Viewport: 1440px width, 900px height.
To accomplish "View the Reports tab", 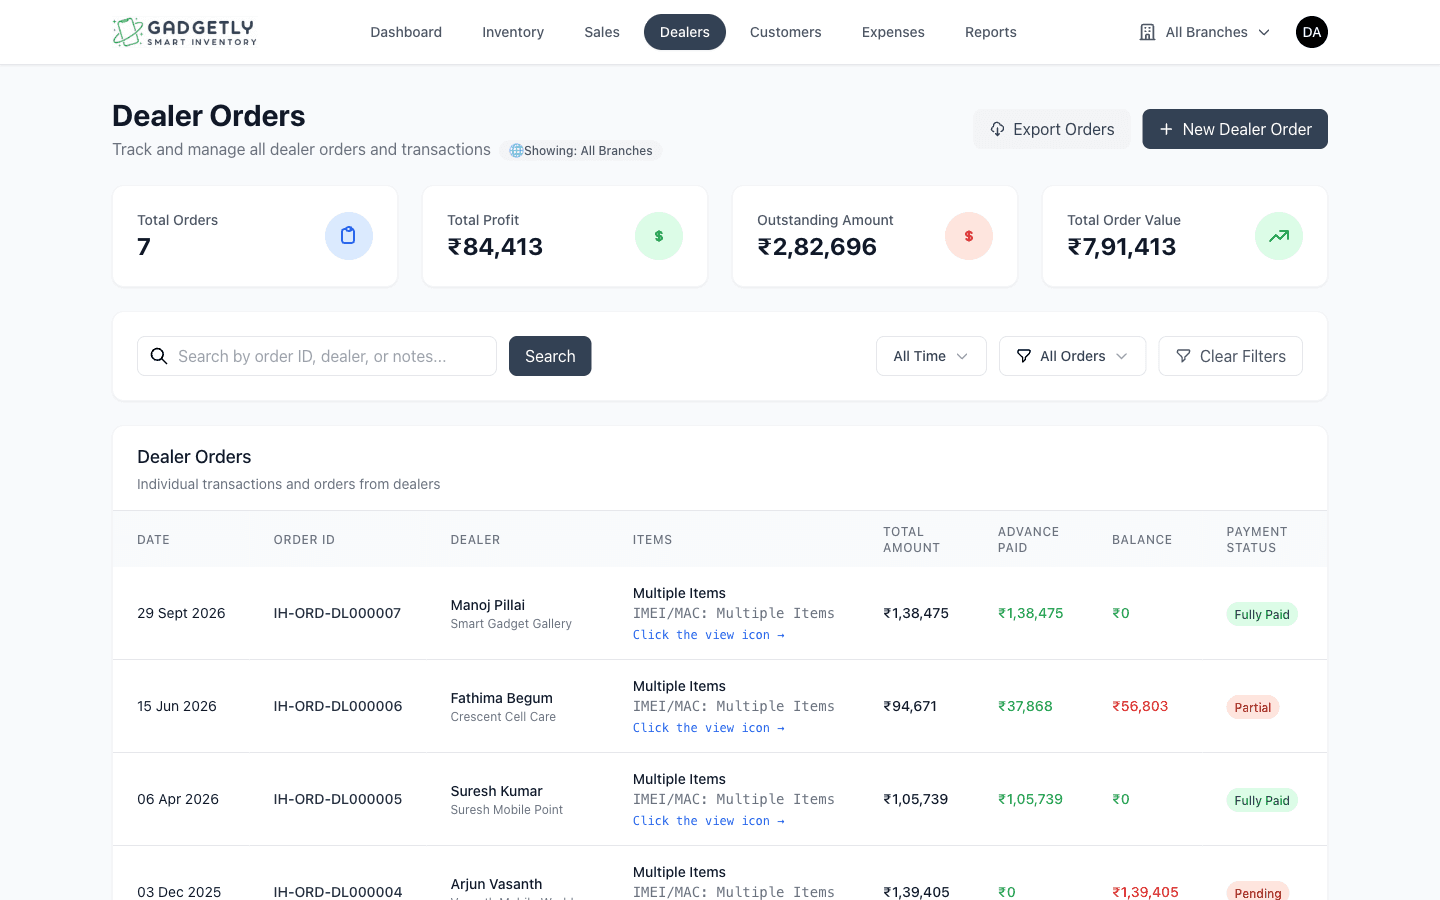I will pos(991,32).
